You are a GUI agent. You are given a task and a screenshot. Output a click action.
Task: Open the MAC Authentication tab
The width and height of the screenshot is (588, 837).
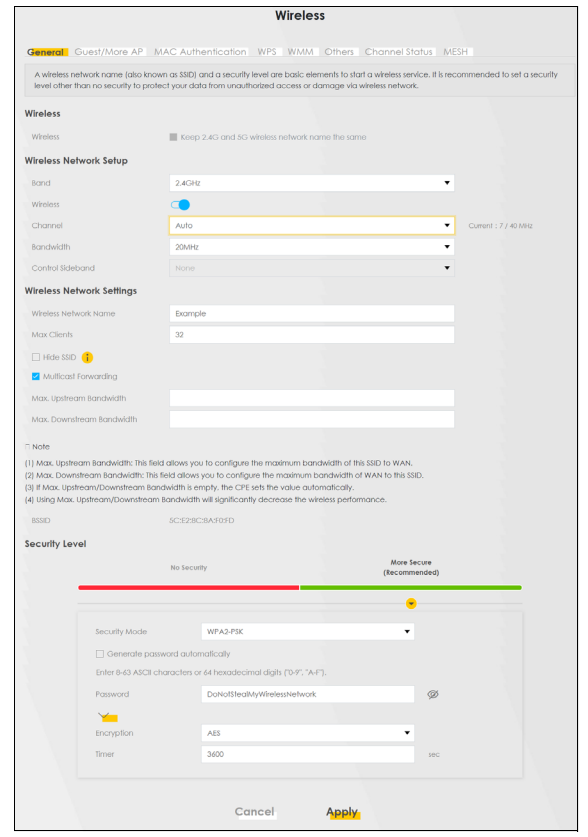point(200,52)
